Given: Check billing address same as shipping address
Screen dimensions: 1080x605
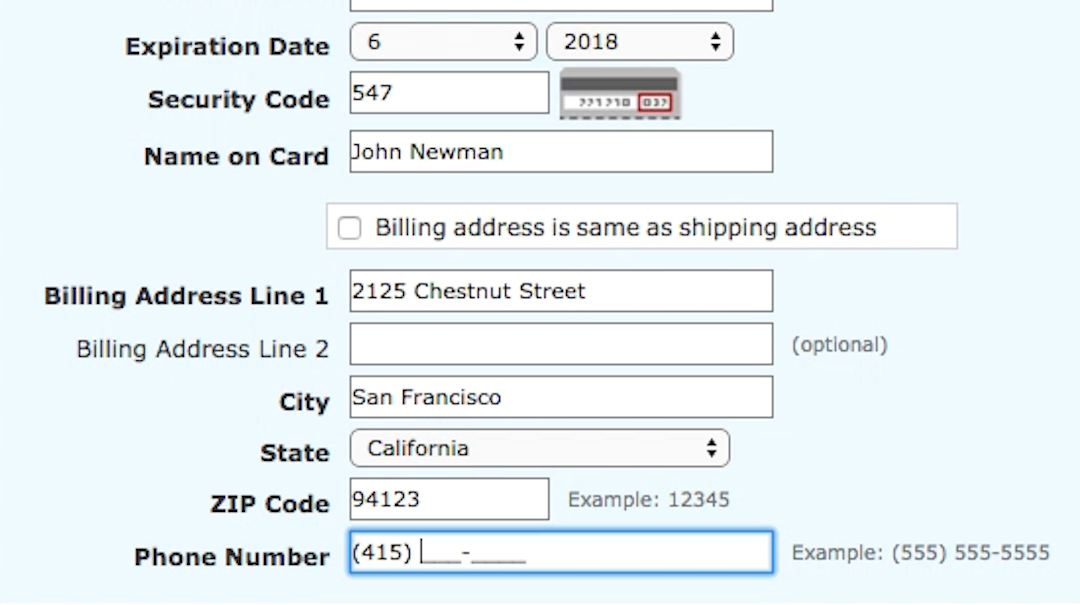Looking at the screenshot, I should [349, 228].
